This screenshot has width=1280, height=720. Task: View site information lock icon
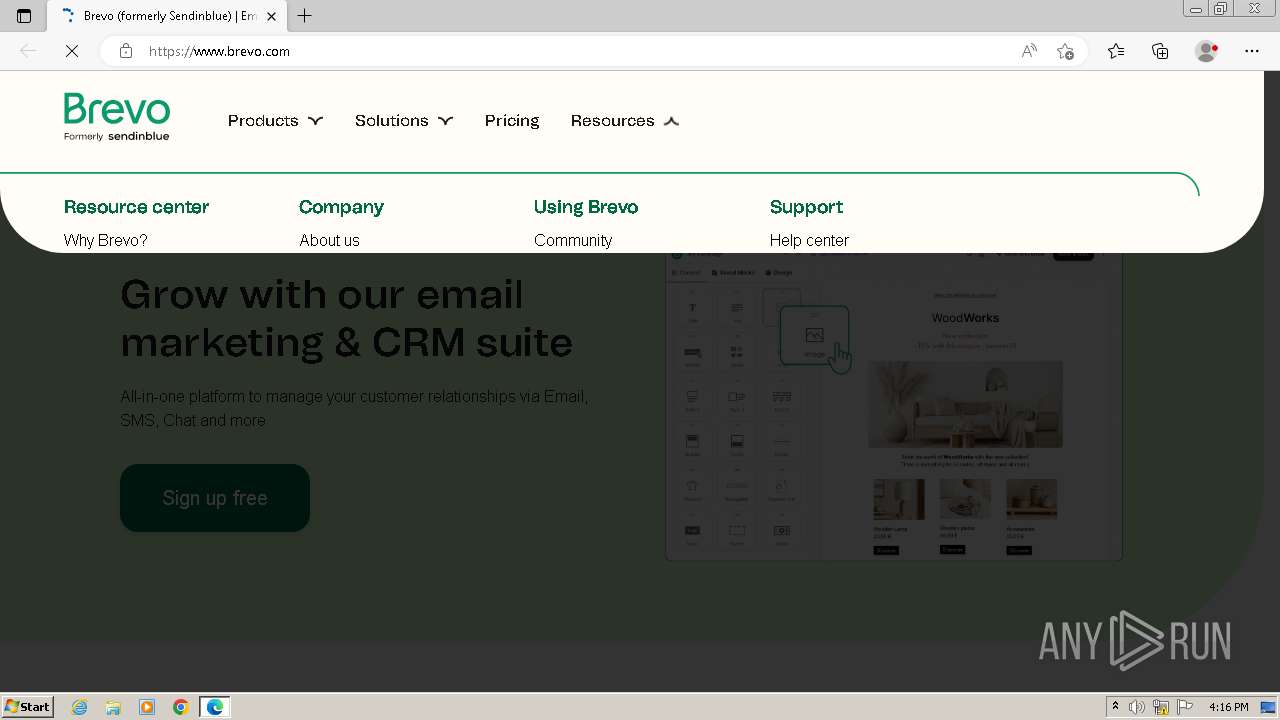click(x=126, y=51)
